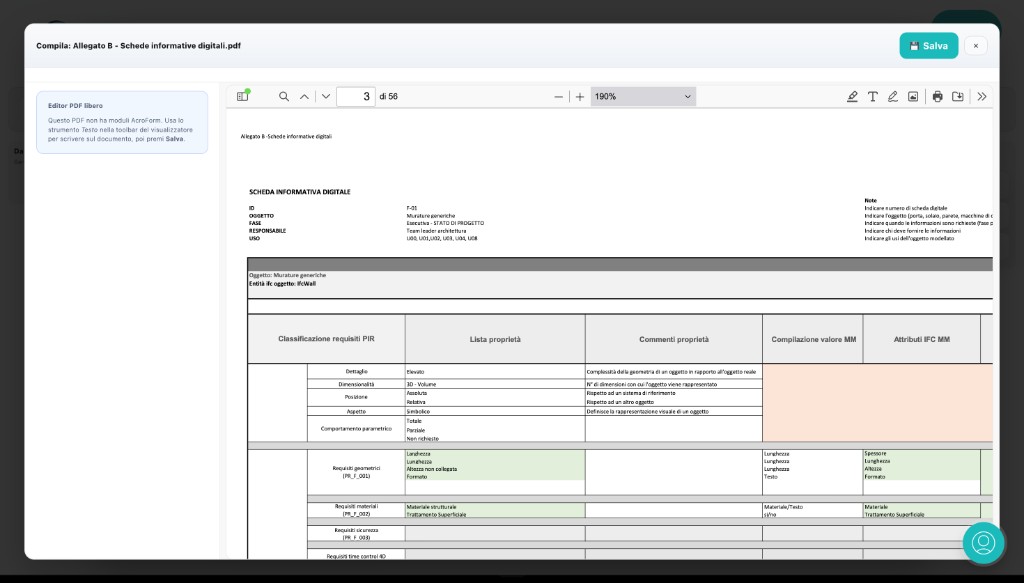Go to previous PDF page
Viewport: 1024px width, 583px height.
tap(304, 96)
